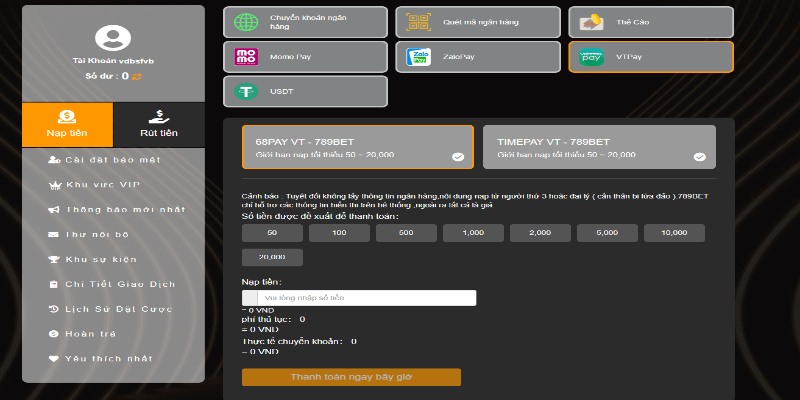
Task: Click the Tài Khoản vdbsfvb text
Action: [113, 61]
